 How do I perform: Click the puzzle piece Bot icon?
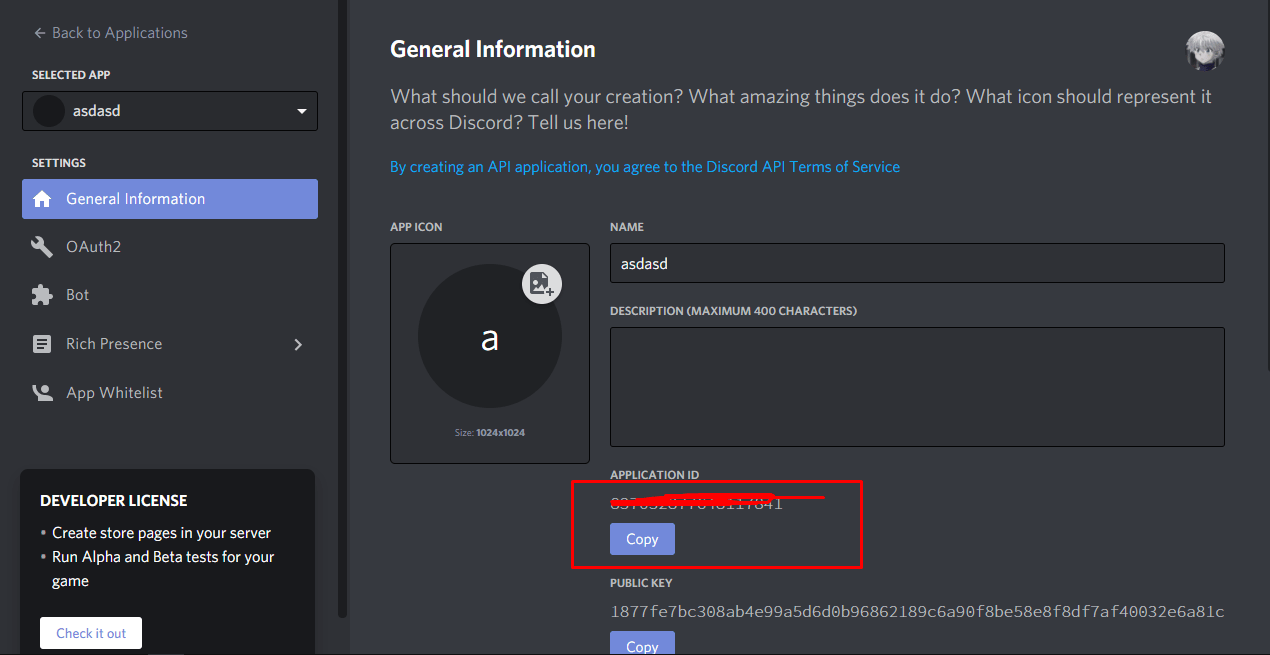point(42,295)
